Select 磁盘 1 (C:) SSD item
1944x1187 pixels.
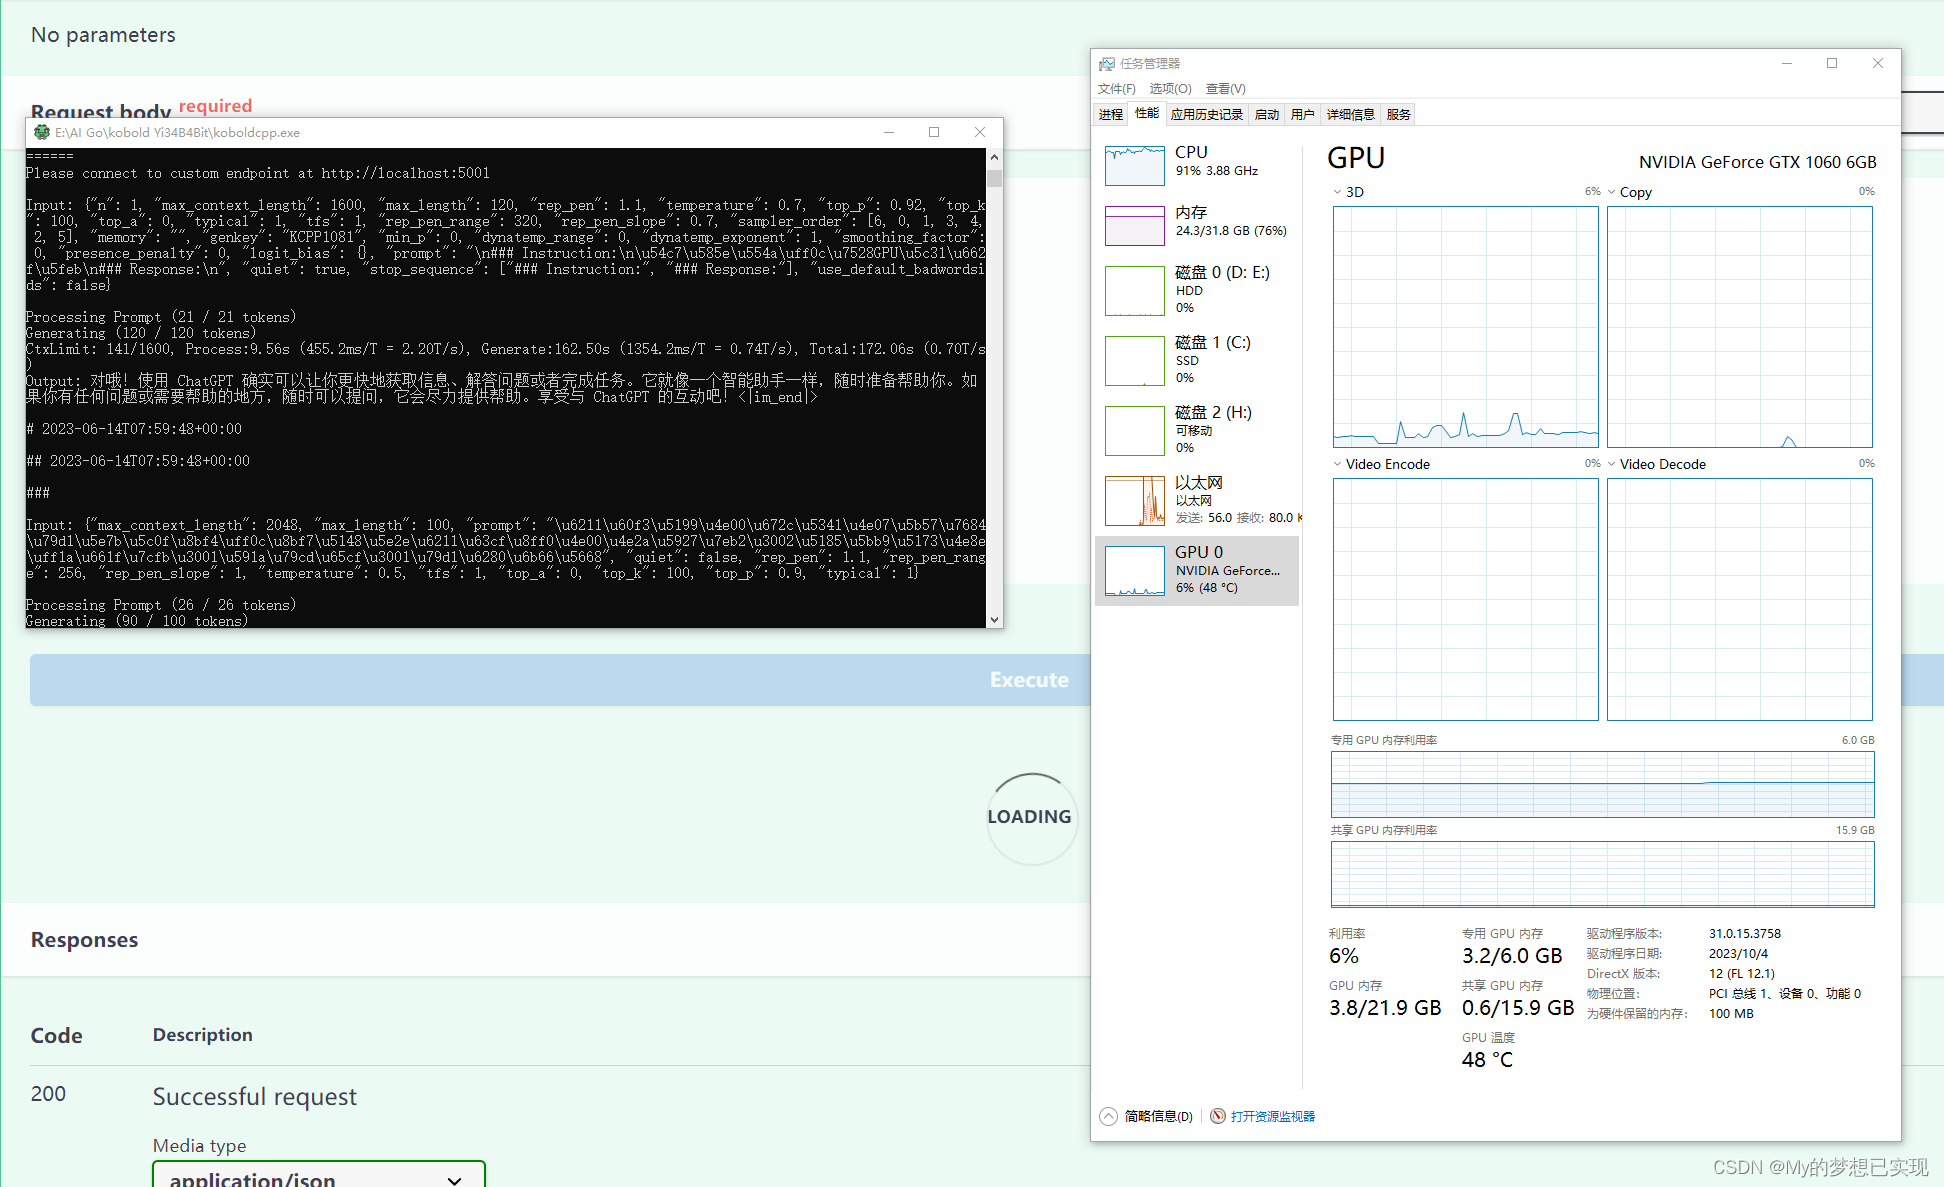pyautogui.click(x=1197, y=360)
